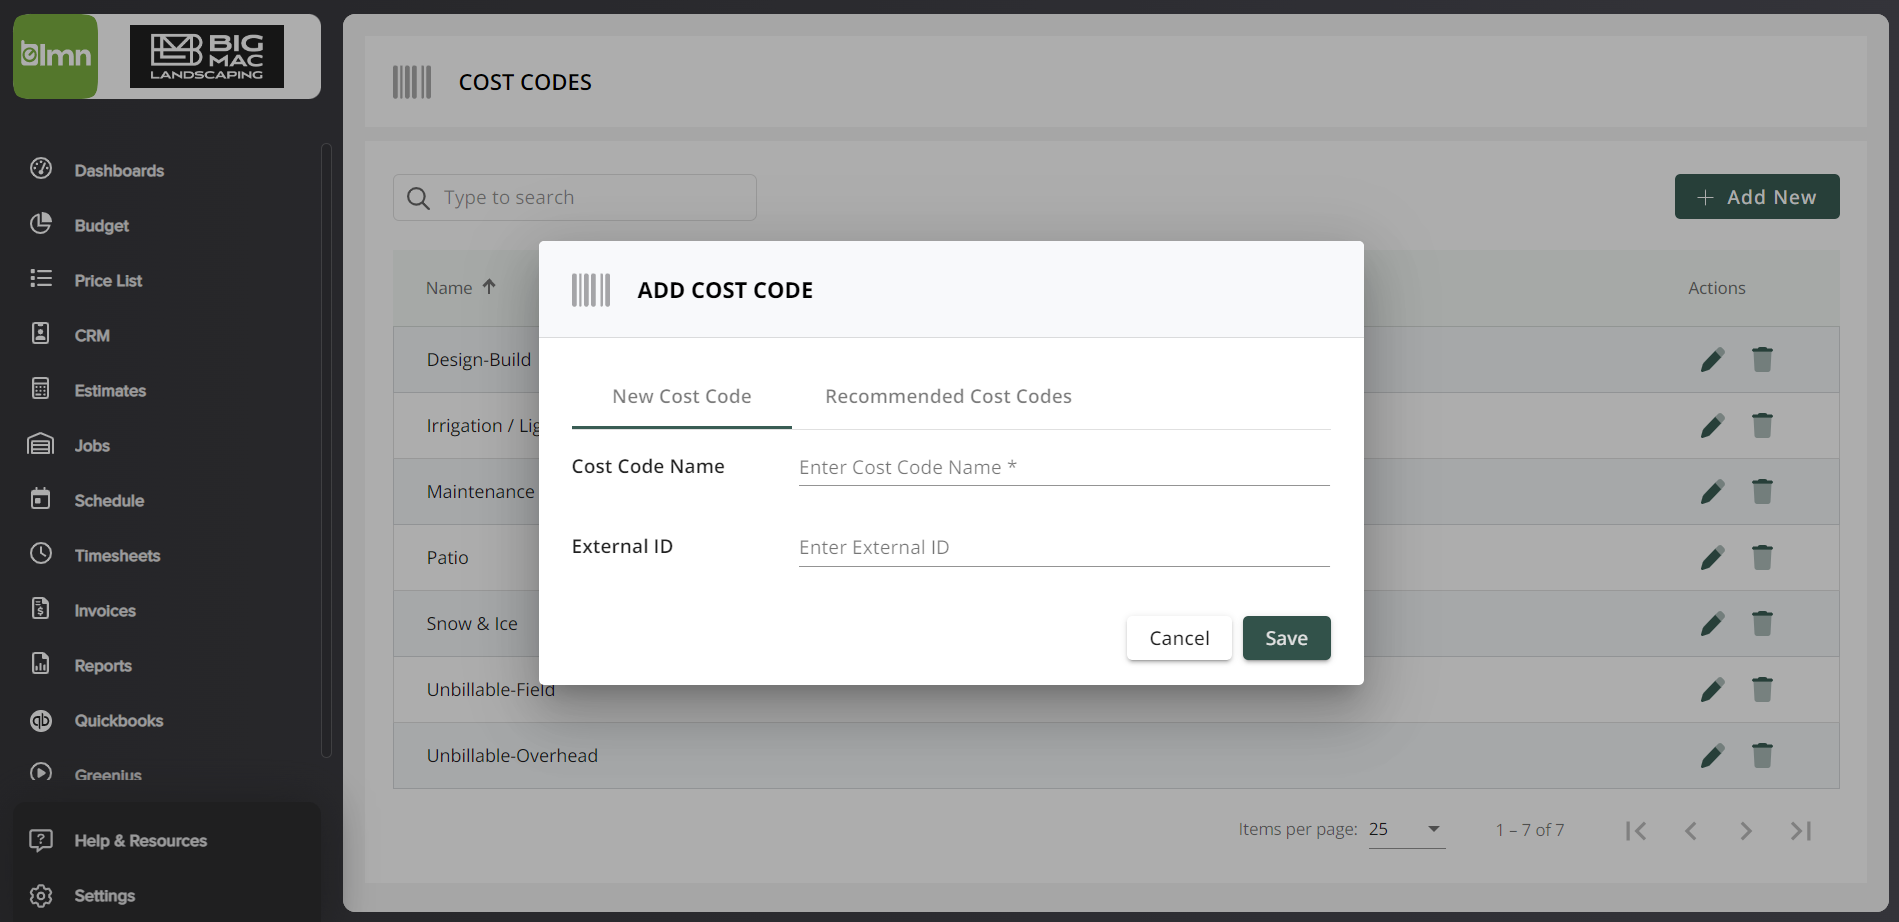Click the LMN green logo
The image size is (1899, 922).
(56, 56)
